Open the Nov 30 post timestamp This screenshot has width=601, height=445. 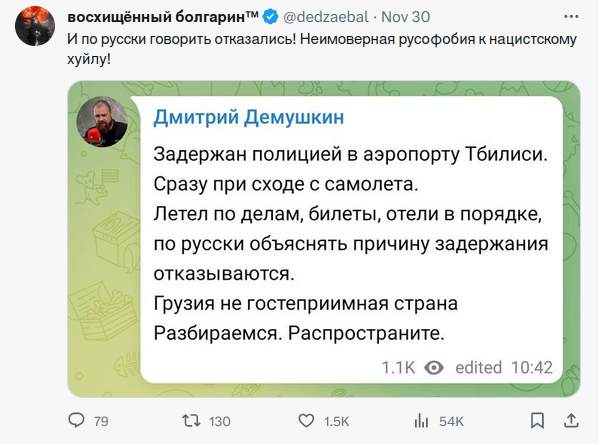point(406,17)
